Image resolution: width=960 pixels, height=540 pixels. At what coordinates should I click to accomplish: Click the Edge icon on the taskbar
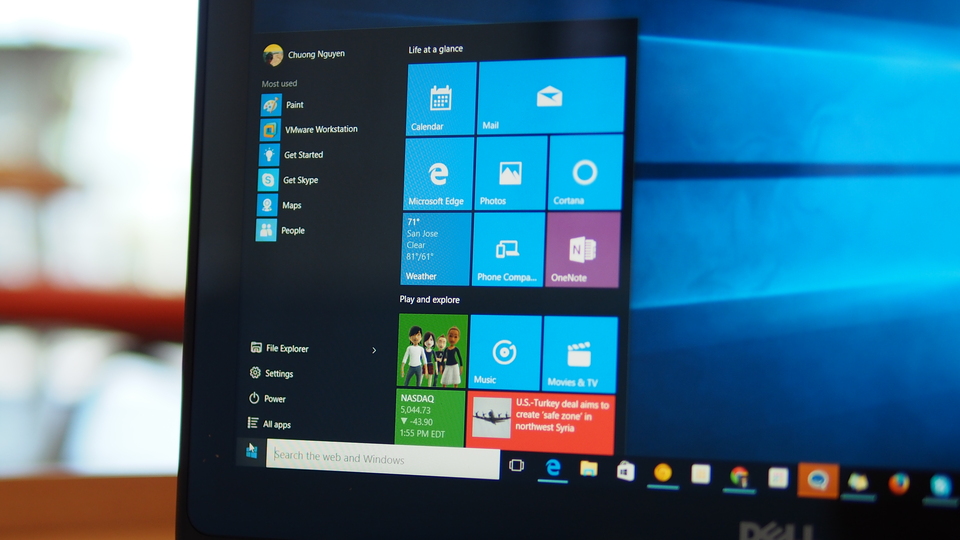point(553,468)
